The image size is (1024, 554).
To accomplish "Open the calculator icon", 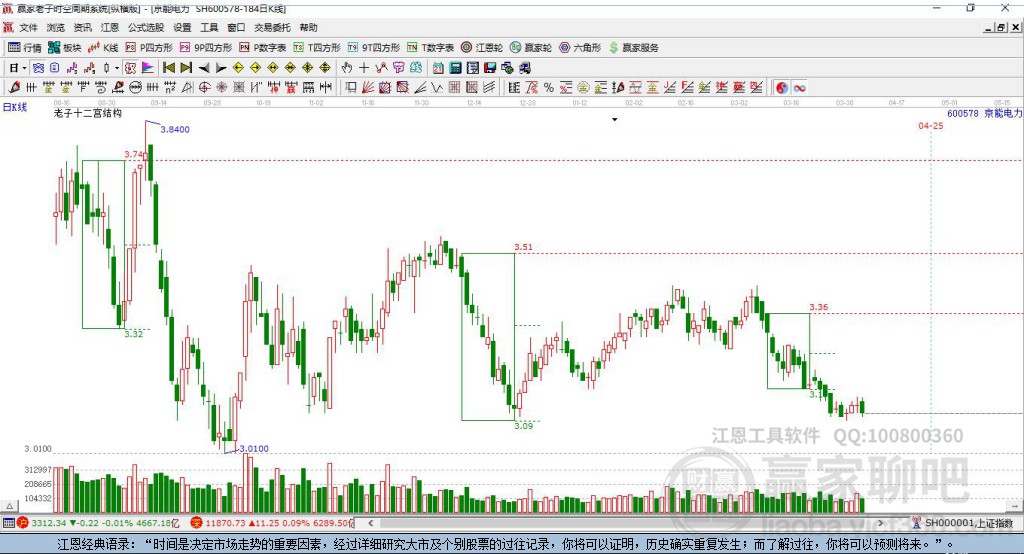I will tap(455, 68).
